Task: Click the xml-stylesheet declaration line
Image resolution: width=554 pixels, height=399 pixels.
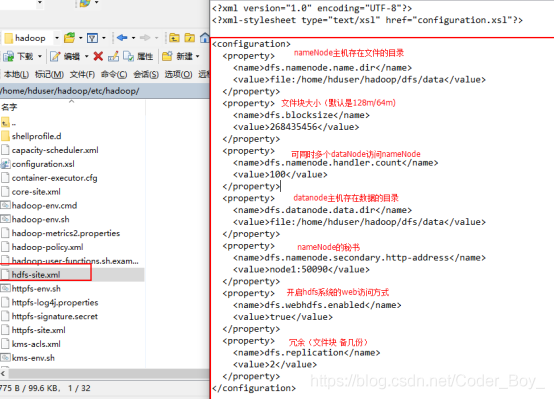Action: pos(367,20)
